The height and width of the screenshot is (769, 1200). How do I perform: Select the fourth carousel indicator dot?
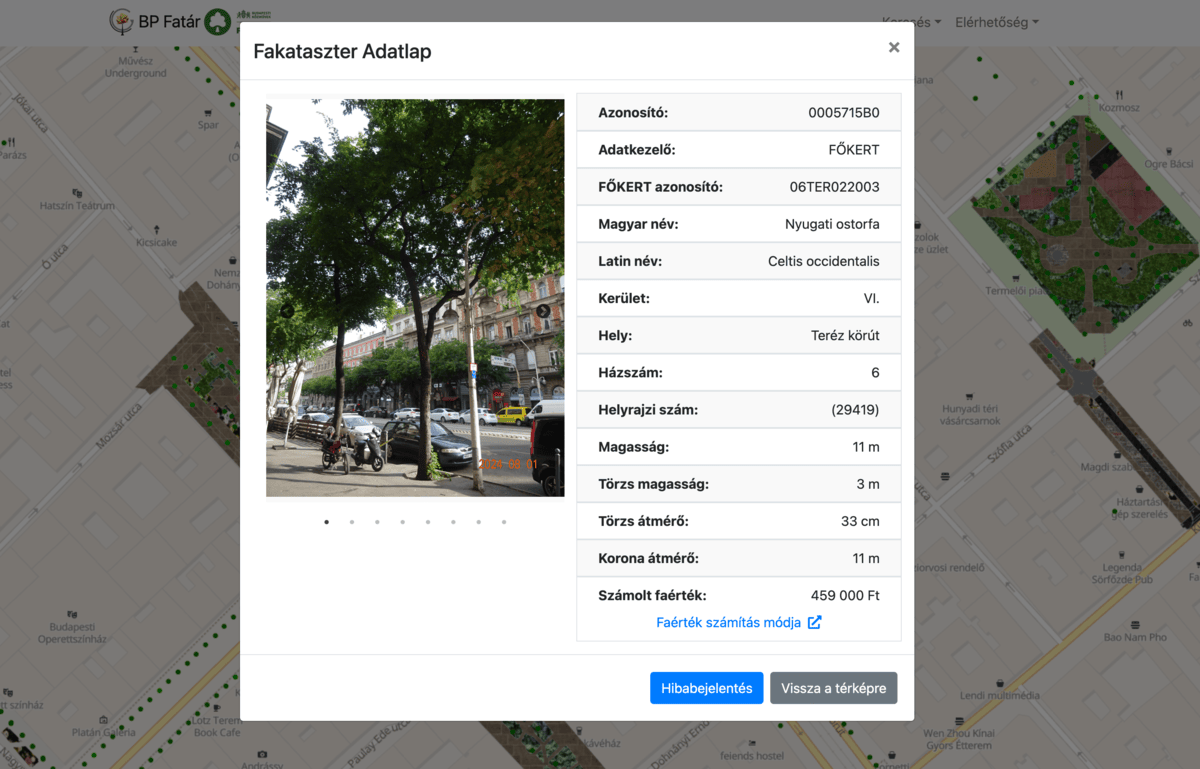(x=403, y=522)
